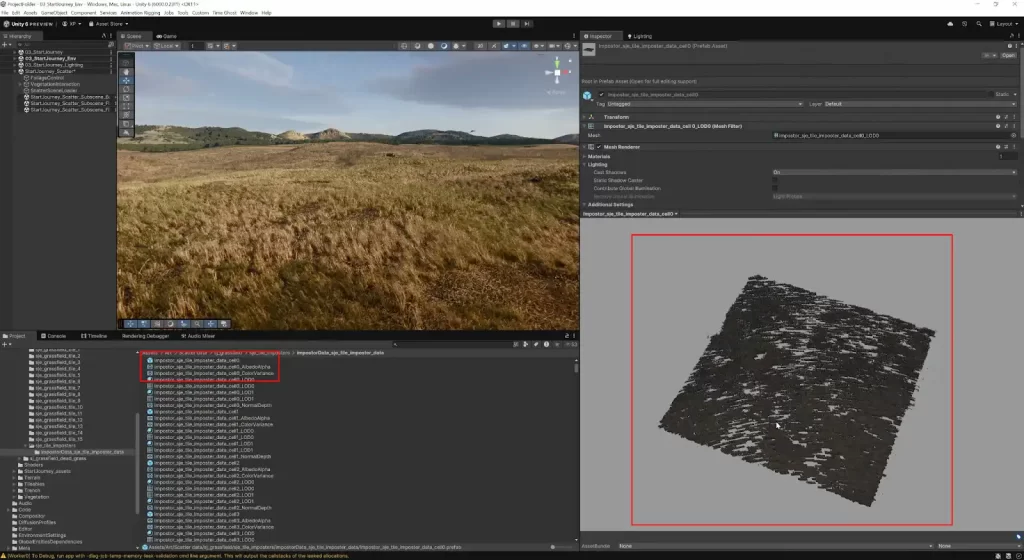
Task: Open the GameObject menu
Action: 53,13
